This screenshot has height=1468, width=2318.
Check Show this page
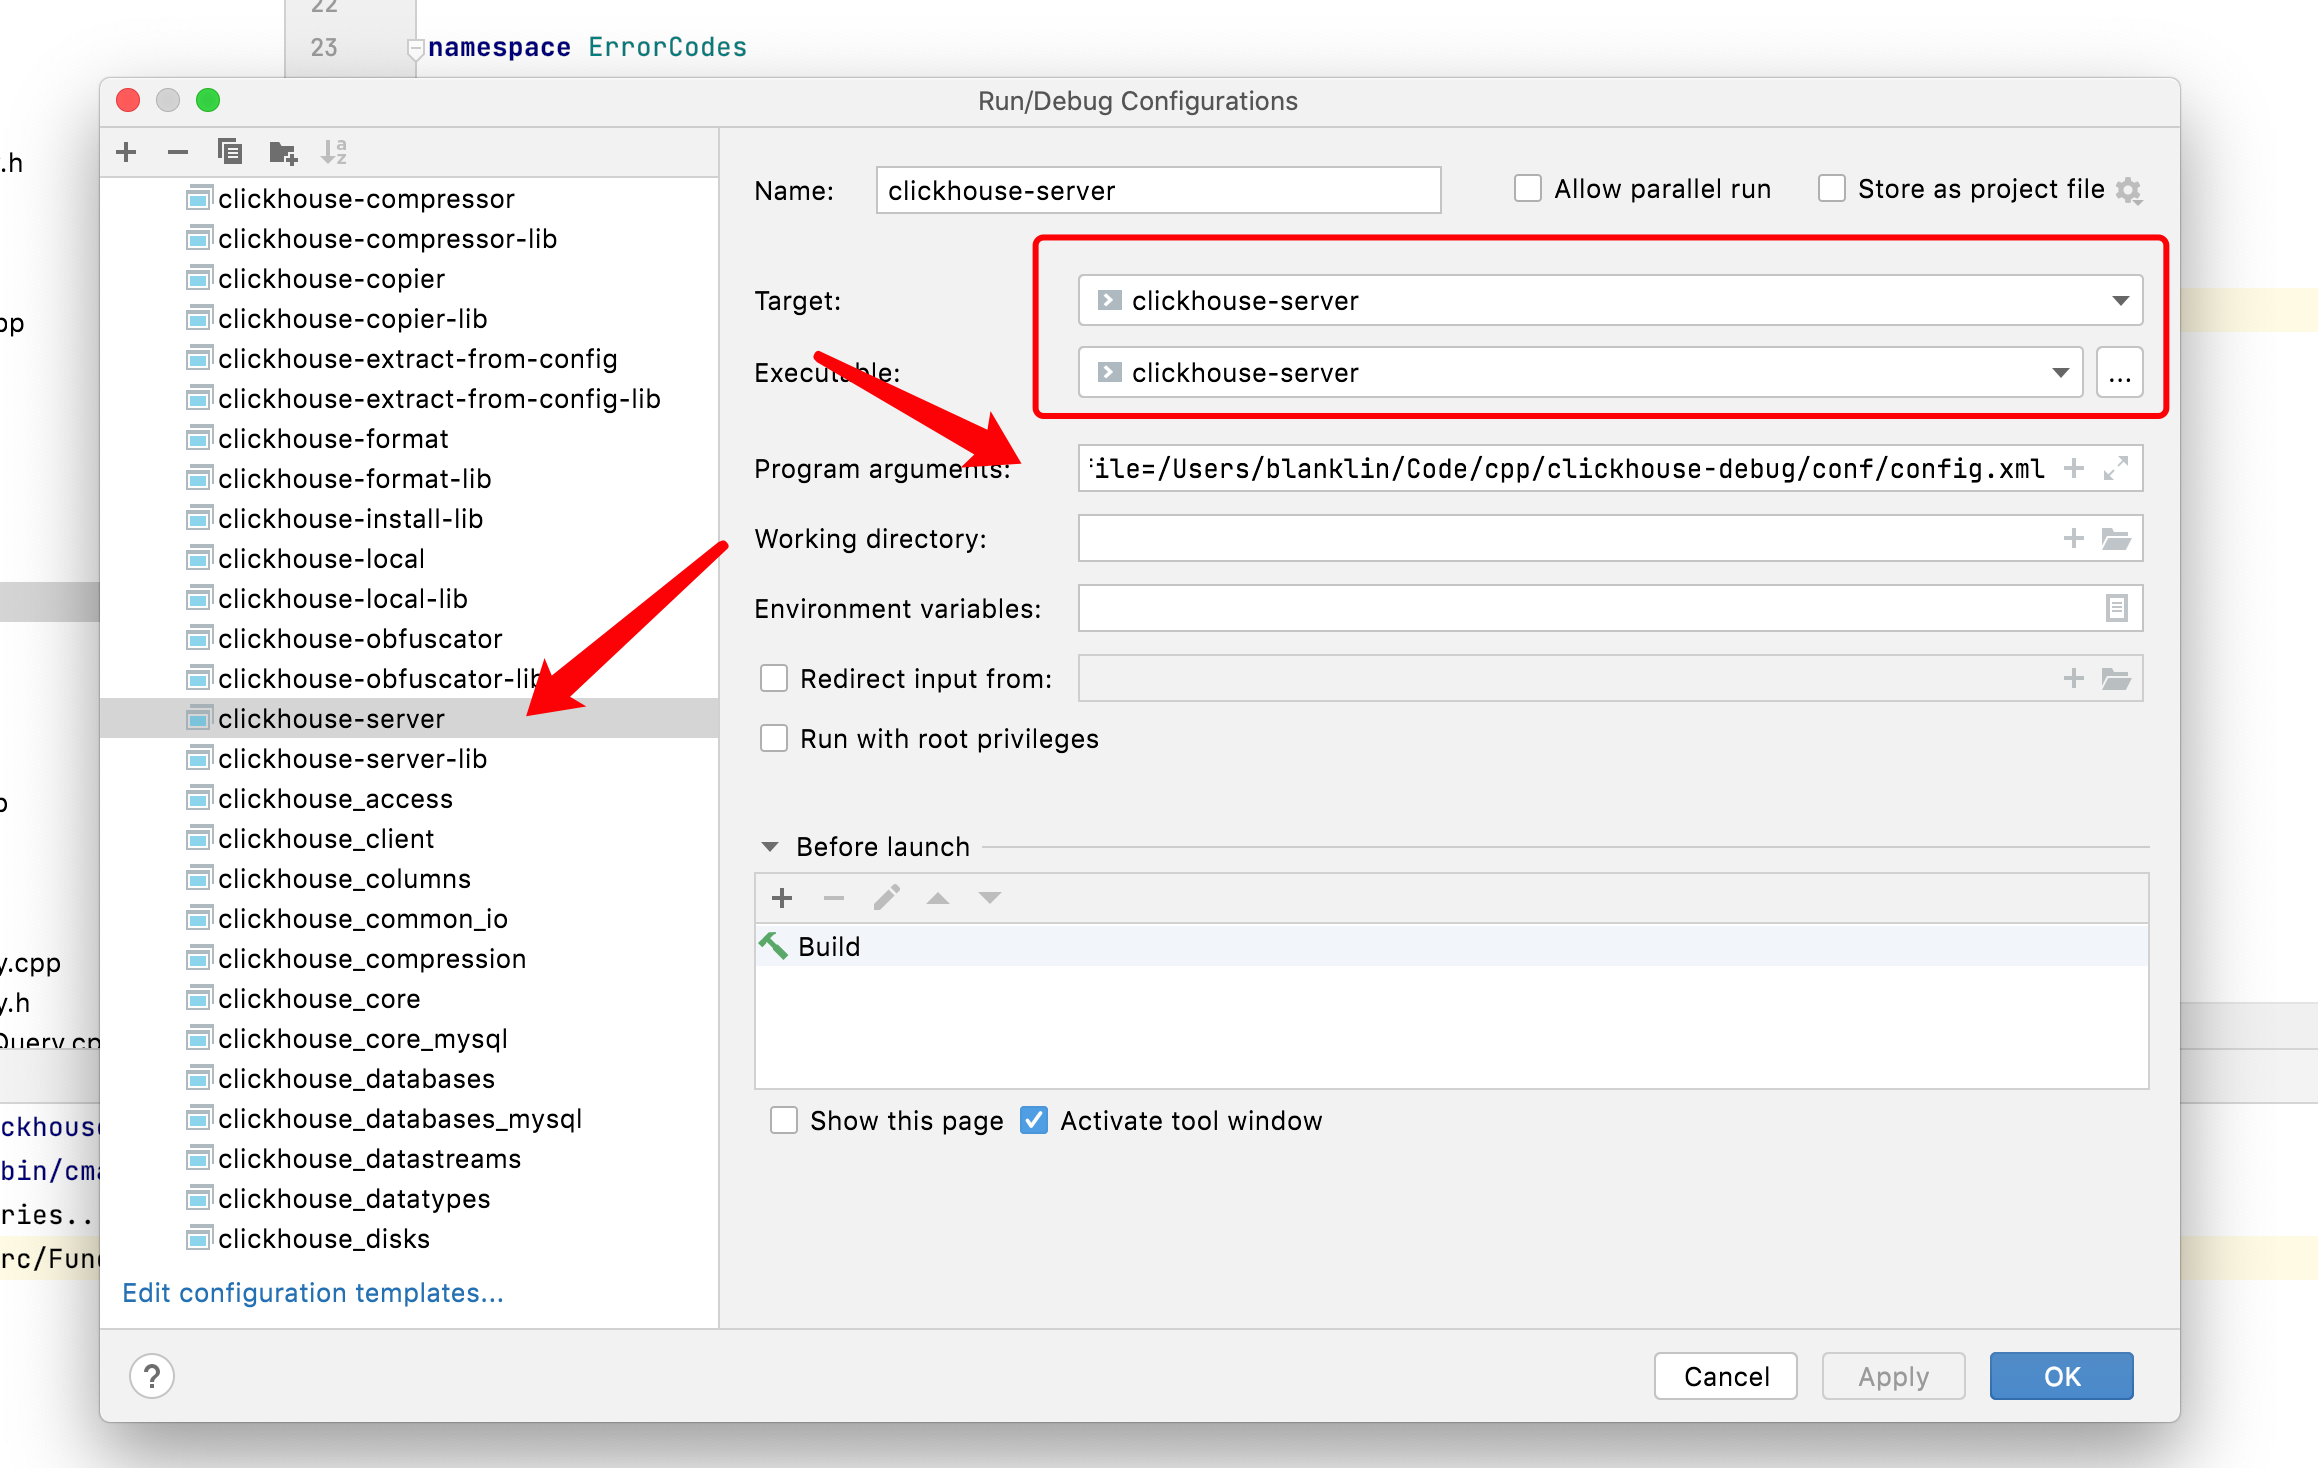click(x=784, y=1120)
